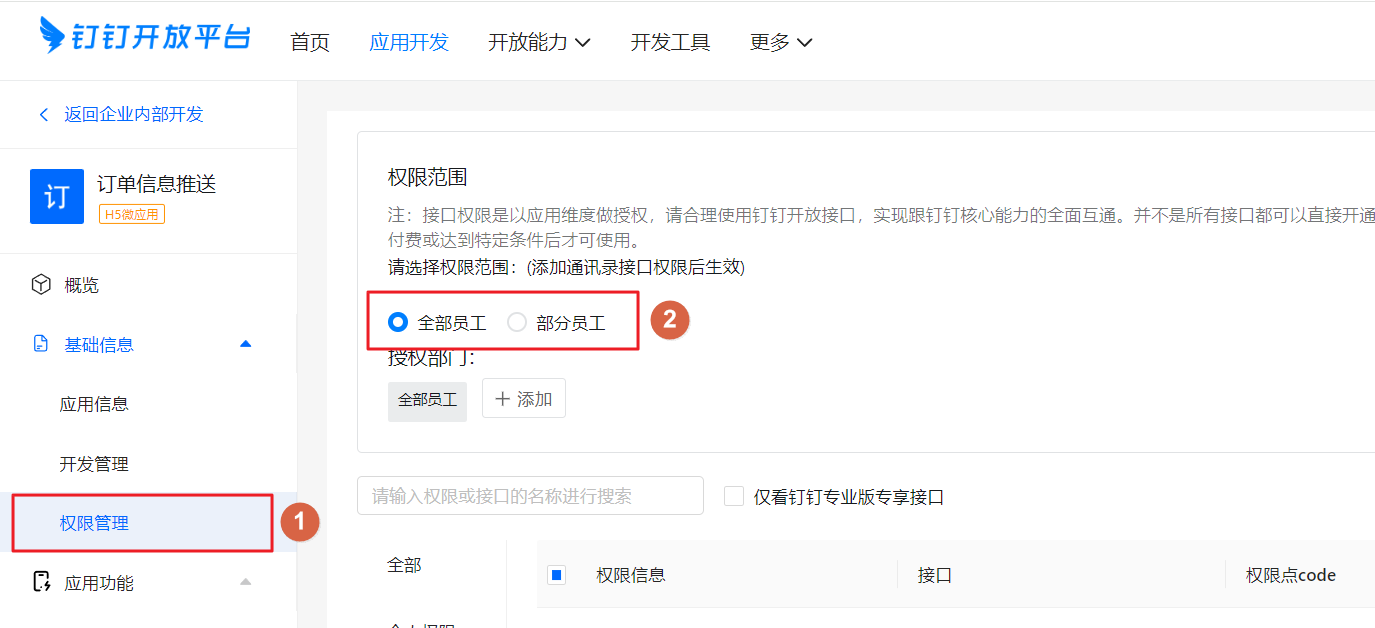The image size is (1375, 628).
Task: Click the 返回企业内部开发 back link
Action: pyautogui.click(x=120, y=114)
